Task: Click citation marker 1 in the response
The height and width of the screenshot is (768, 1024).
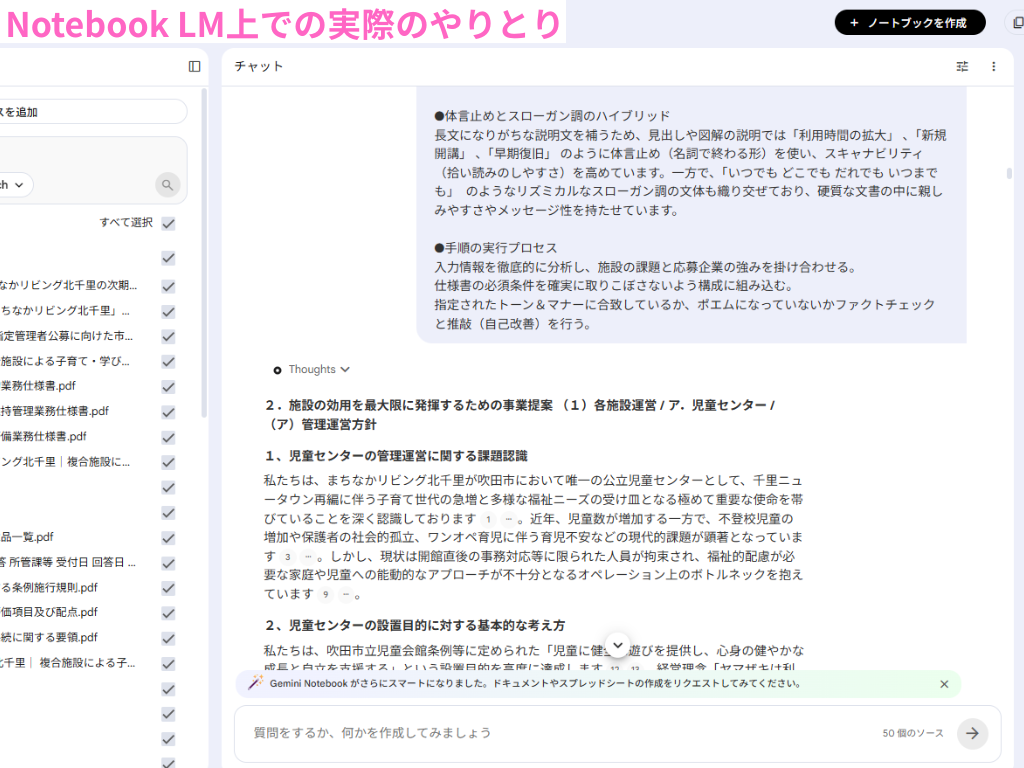Action: click(x=488, y=520)
